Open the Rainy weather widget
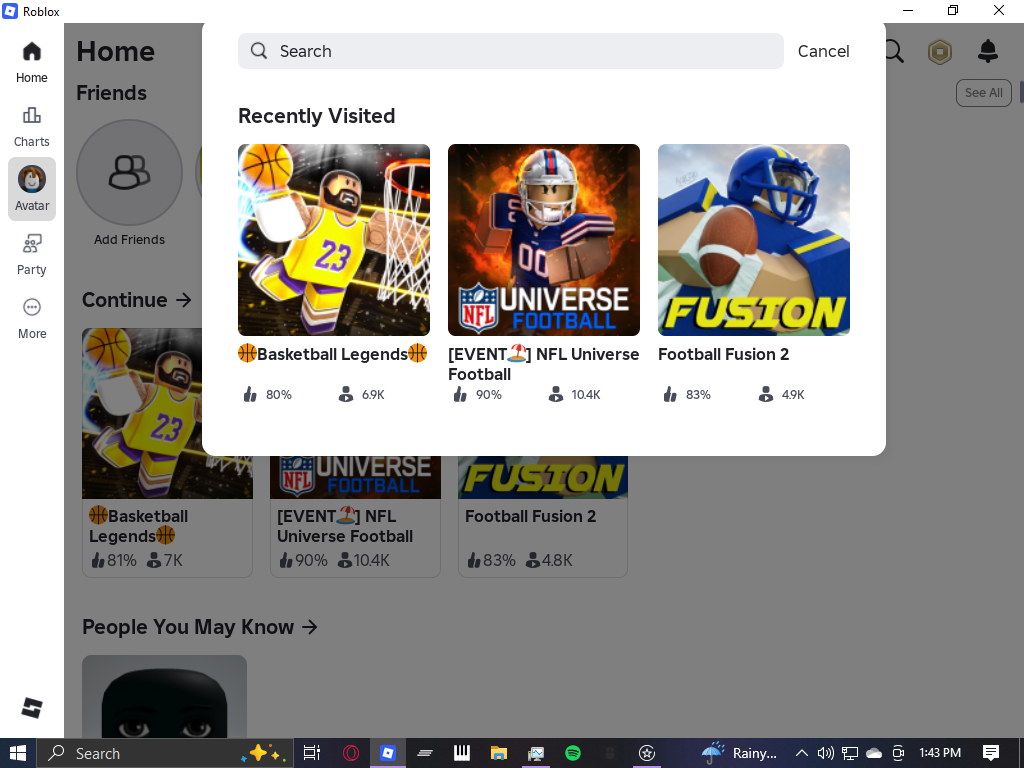Viewport: 1024px width, 768px height. tap(740, 753)
